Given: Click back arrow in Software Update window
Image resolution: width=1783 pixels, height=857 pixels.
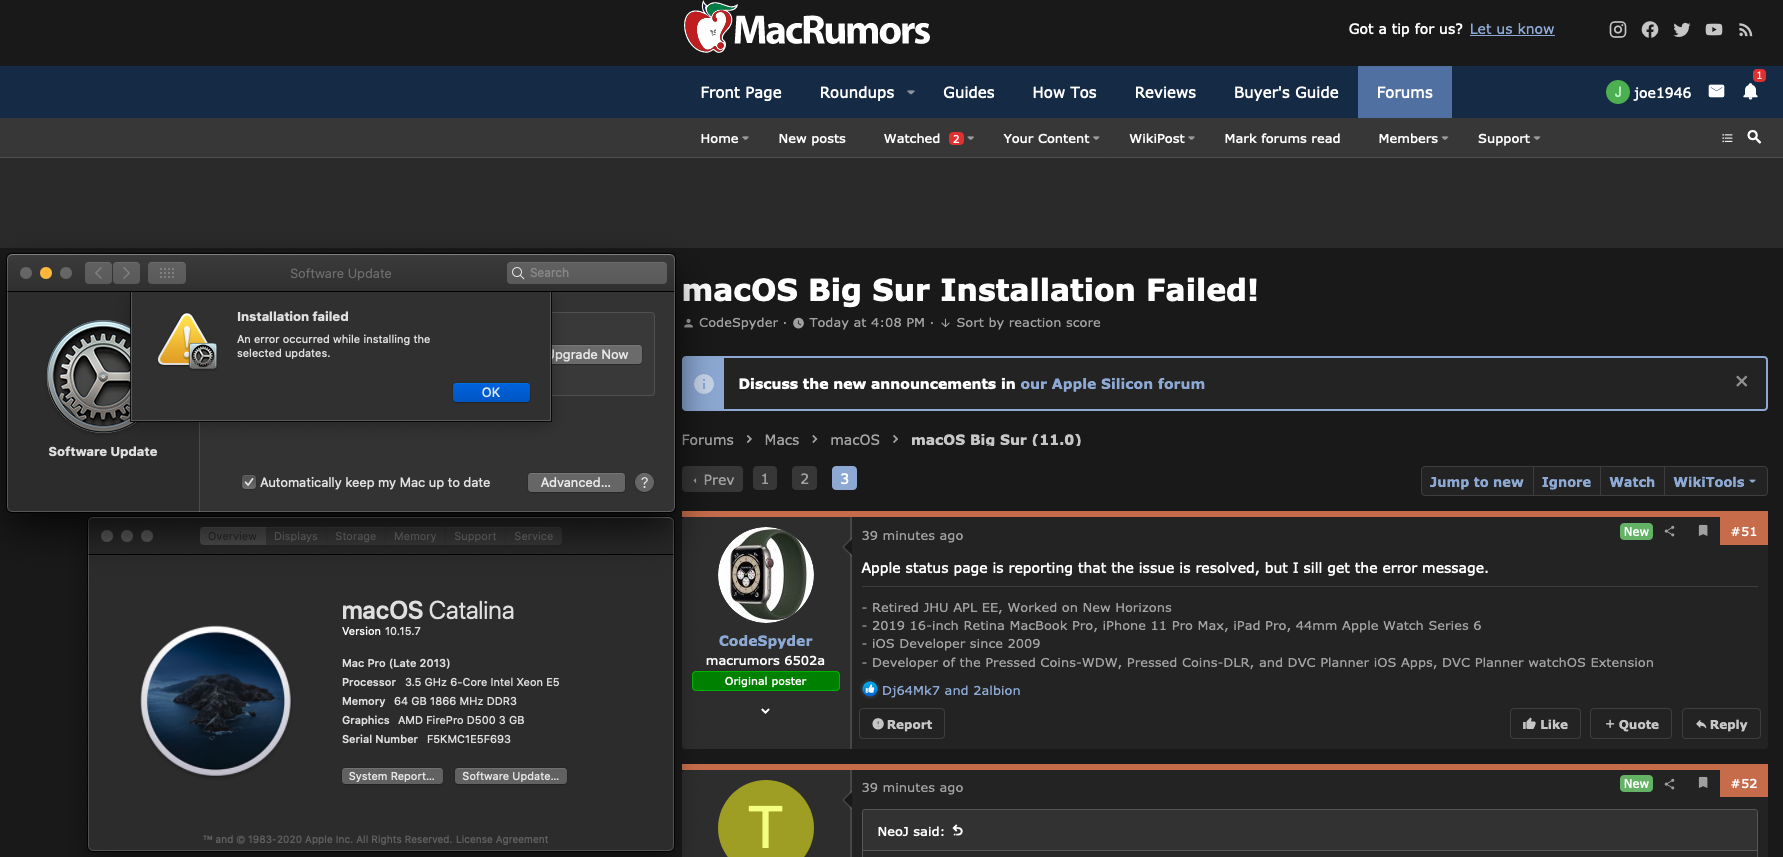Looking at the screenshot, I should click(98, 273).
